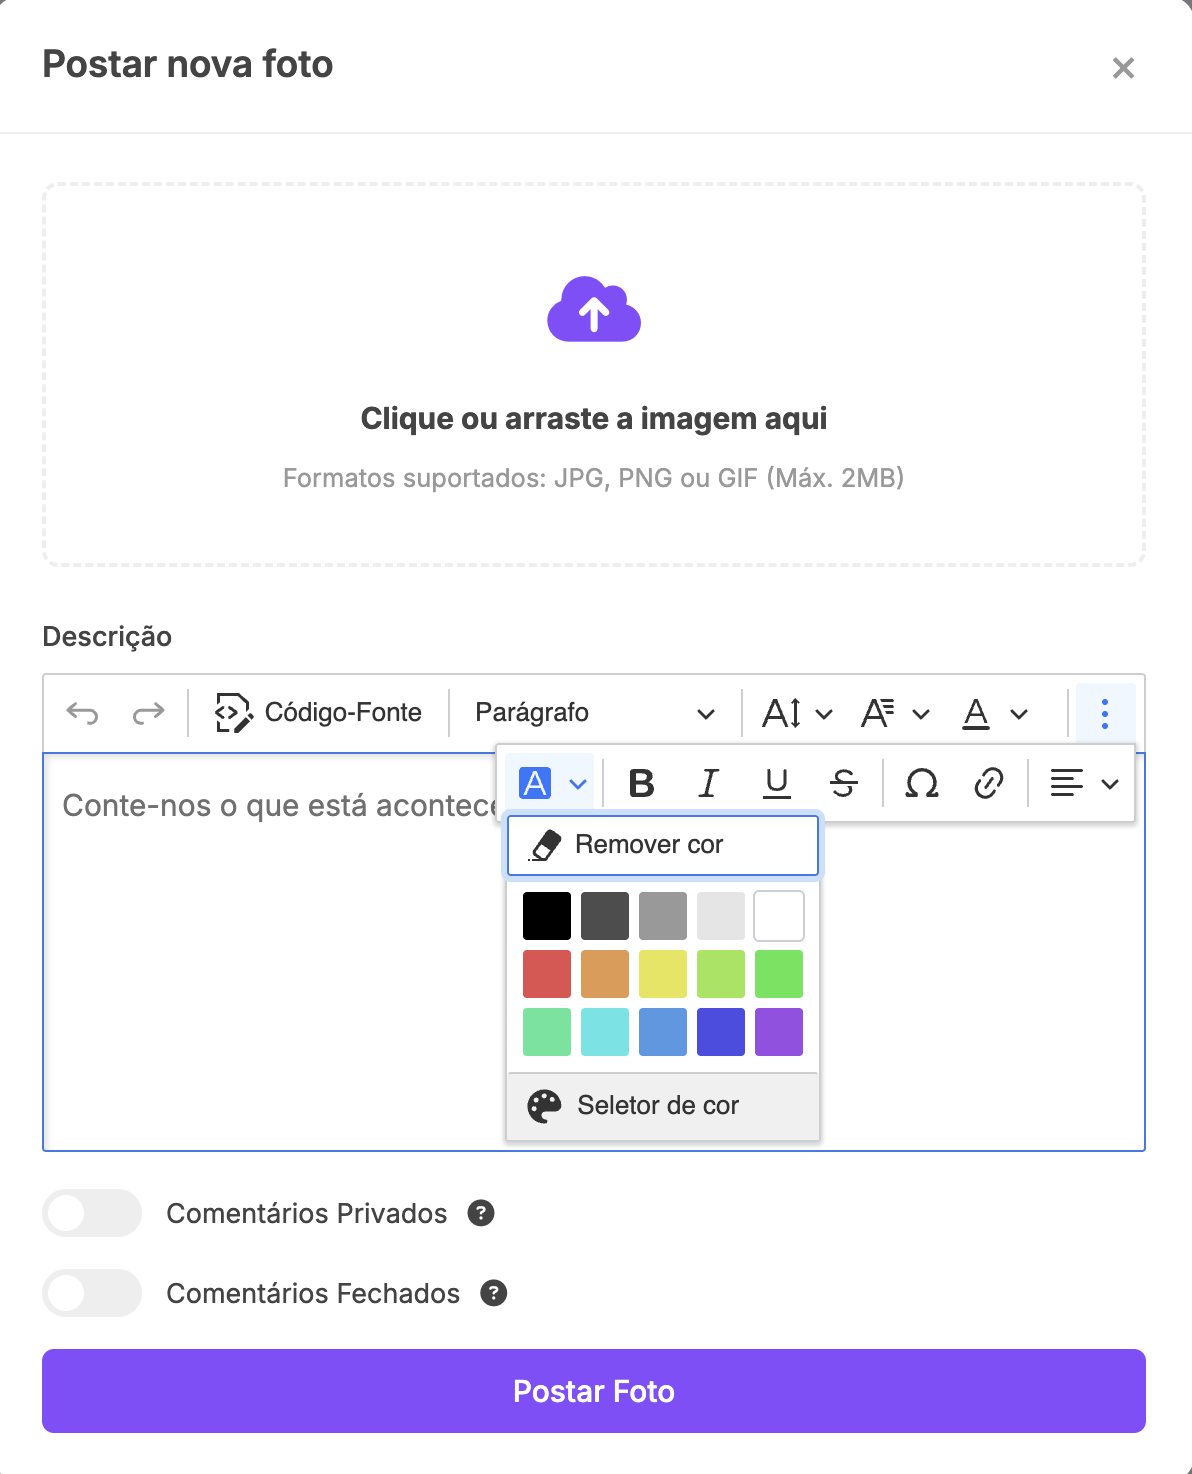Apply strikethrough formatting
The image size is (1192, 1474).
click(x=844, y=783)
